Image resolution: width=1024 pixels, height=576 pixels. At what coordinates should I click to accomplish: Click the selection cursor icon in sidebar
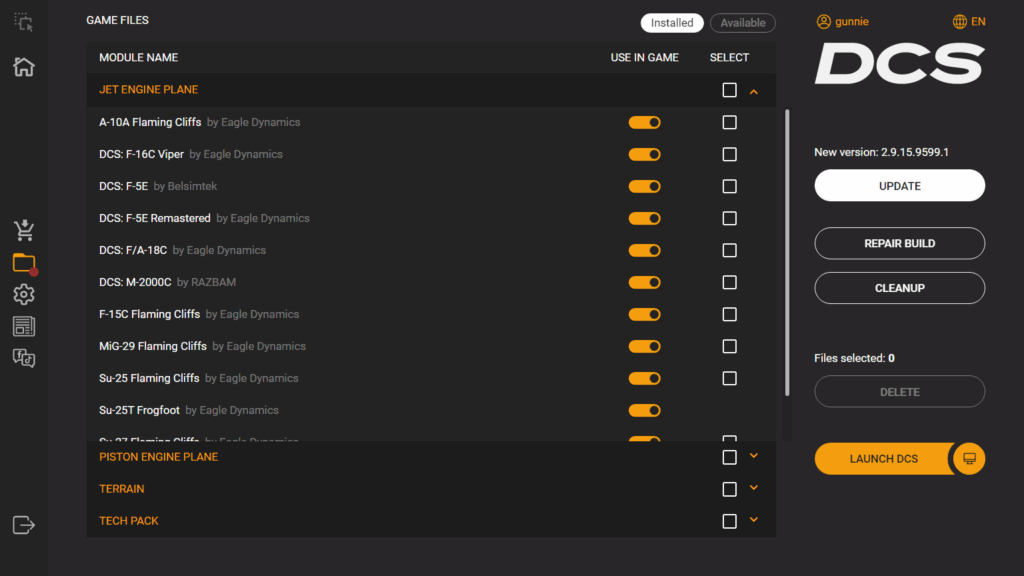[x=24, y=22]
